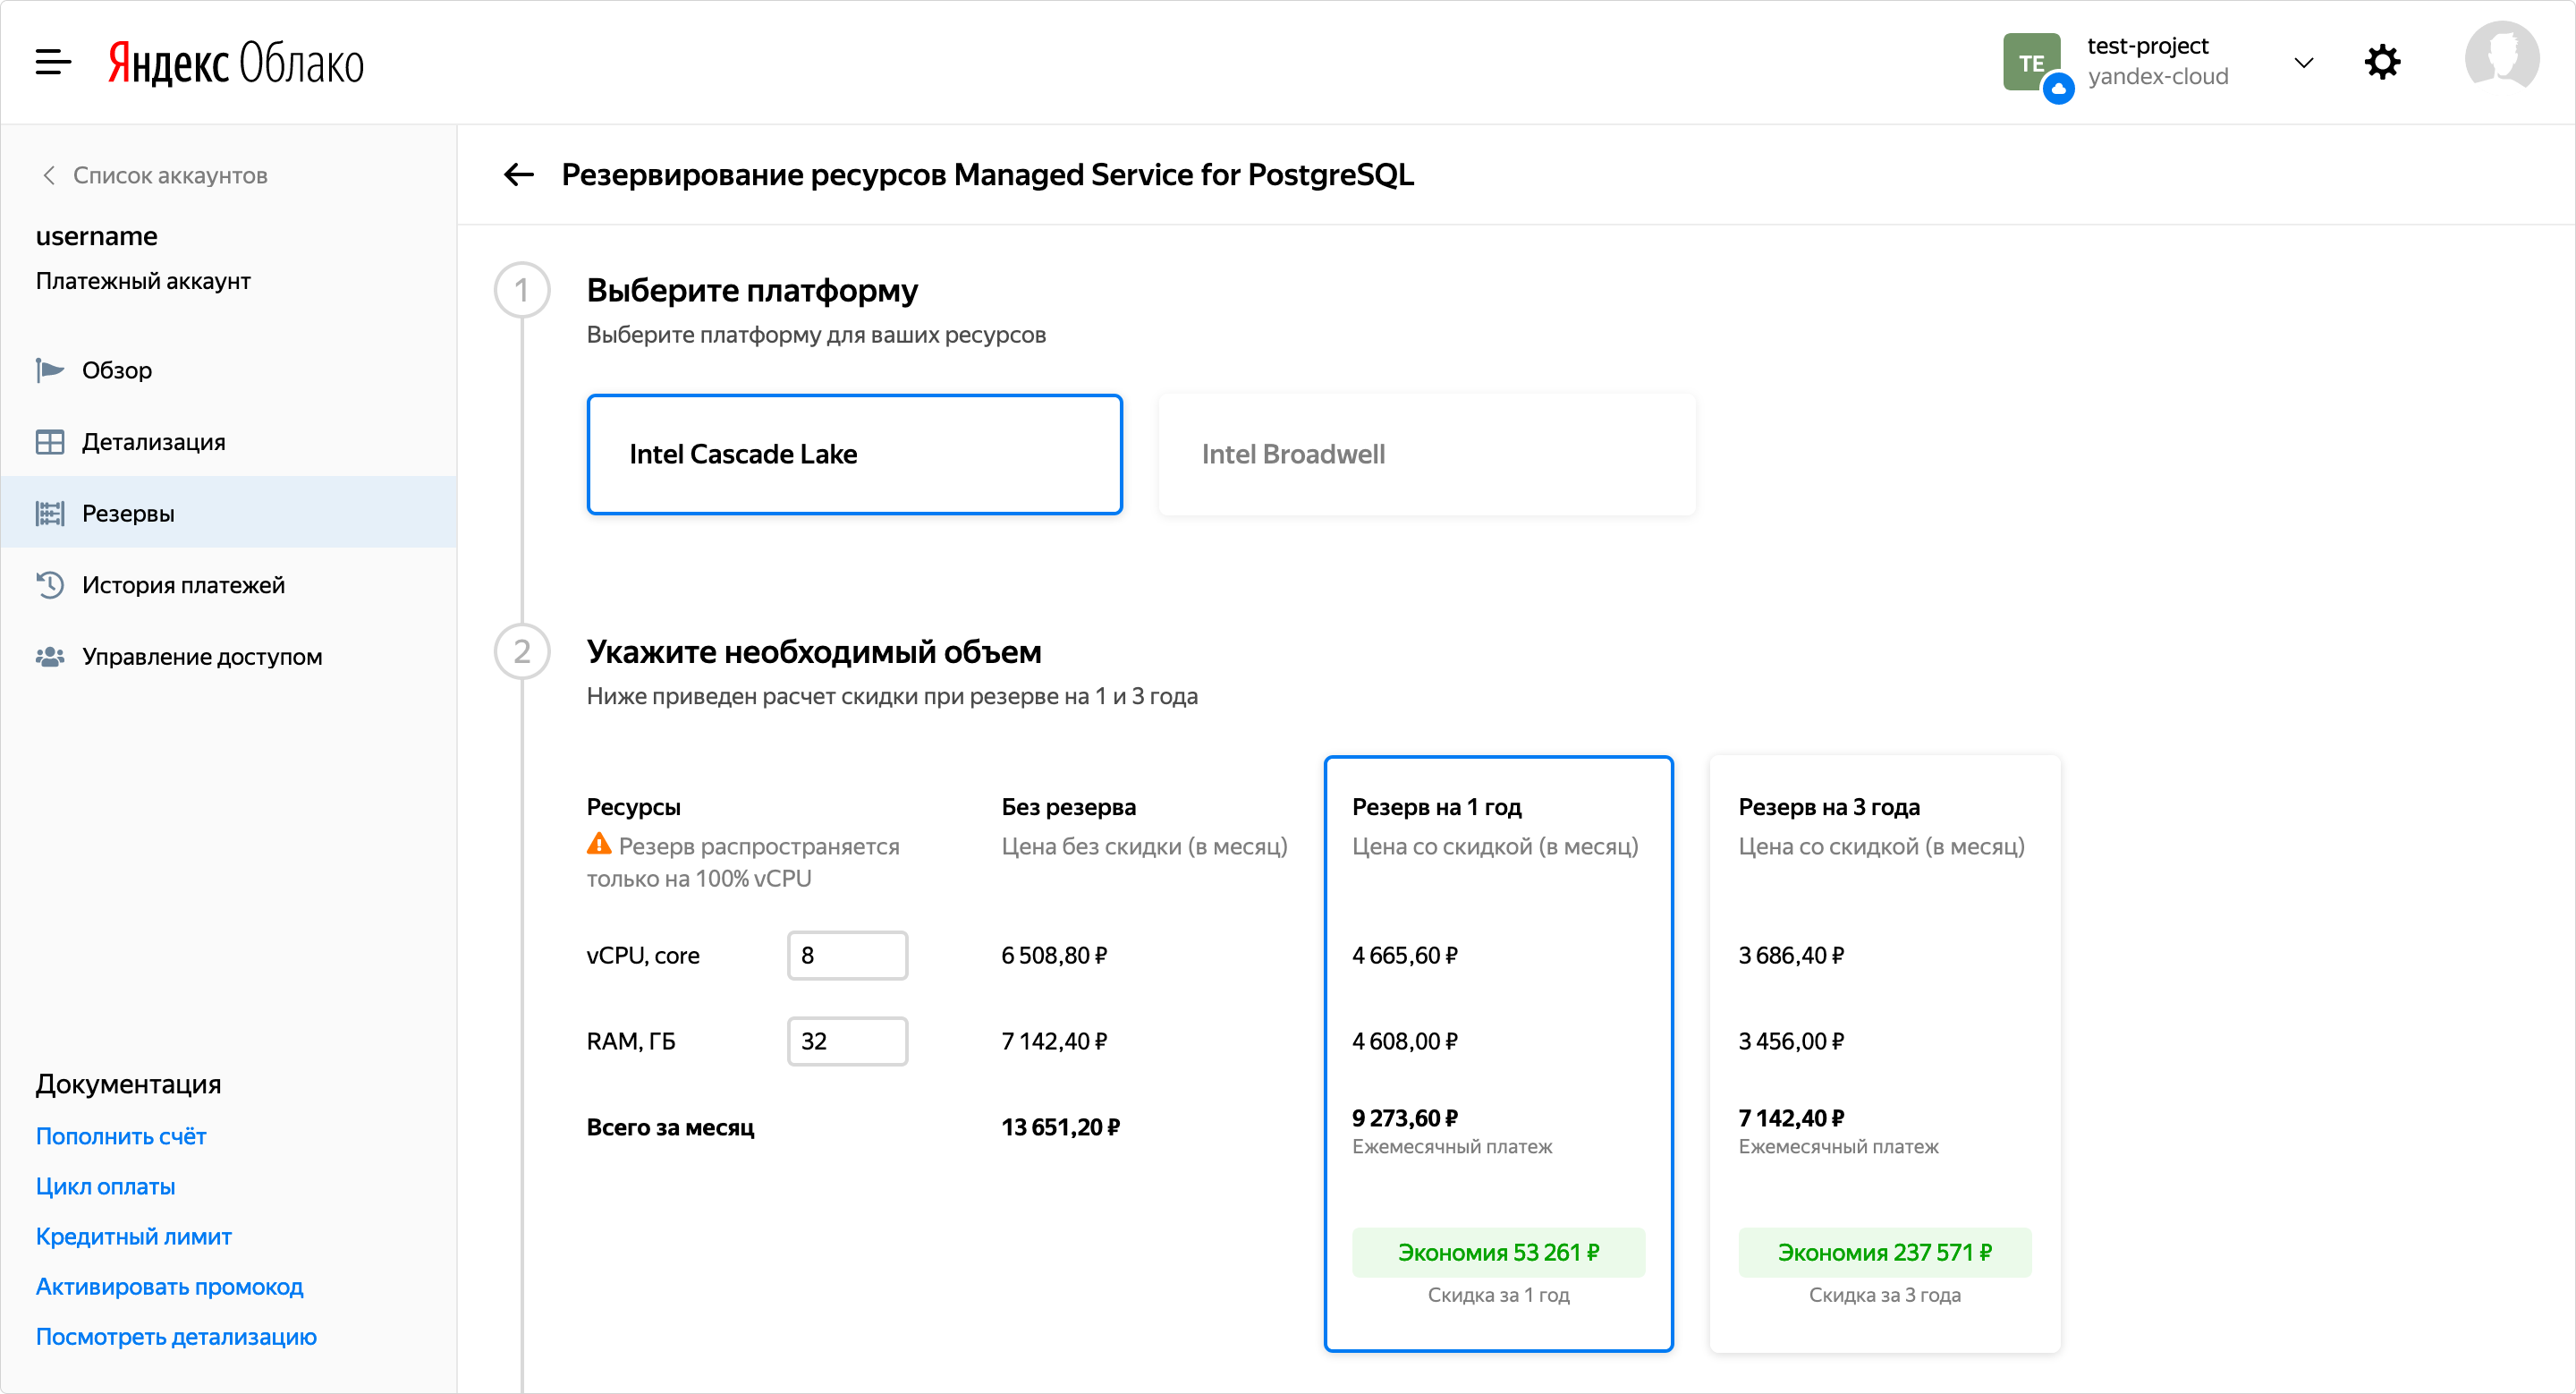Click the 9 273,60 ₽ monthly payment

point(1405,1118)
